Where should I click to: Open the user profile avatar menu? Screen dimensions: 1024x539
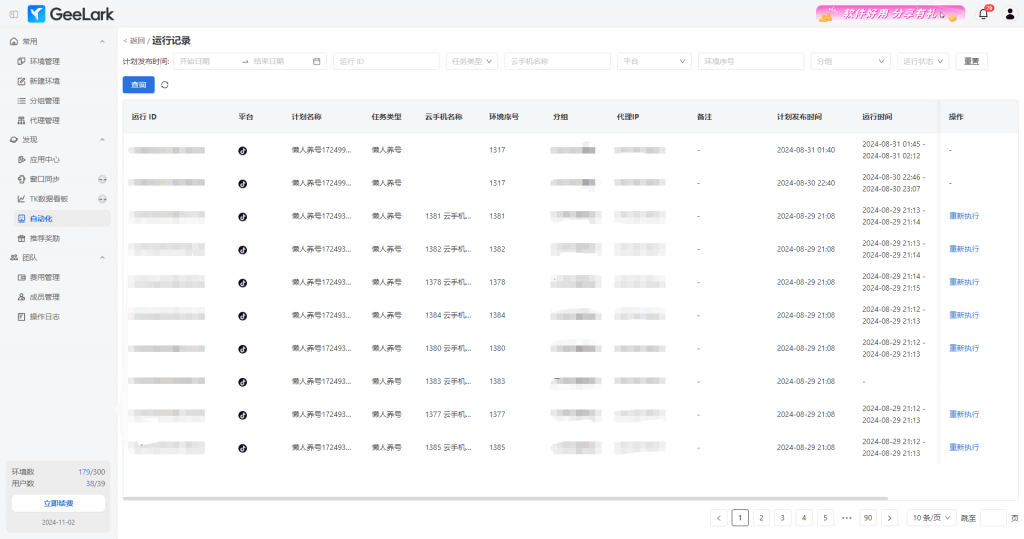click(1009, 14)
